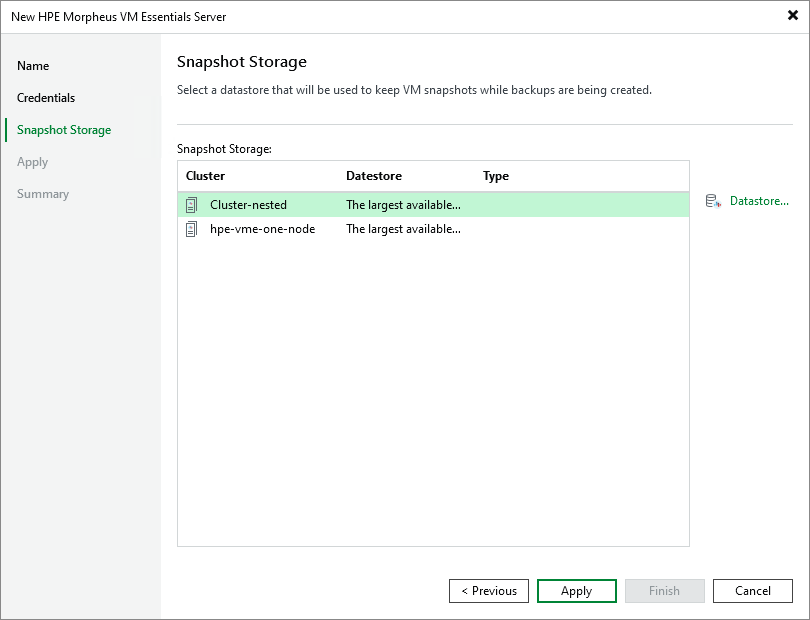Click the Datastore database icon
The image size is (810, 620).
point(712,200)
